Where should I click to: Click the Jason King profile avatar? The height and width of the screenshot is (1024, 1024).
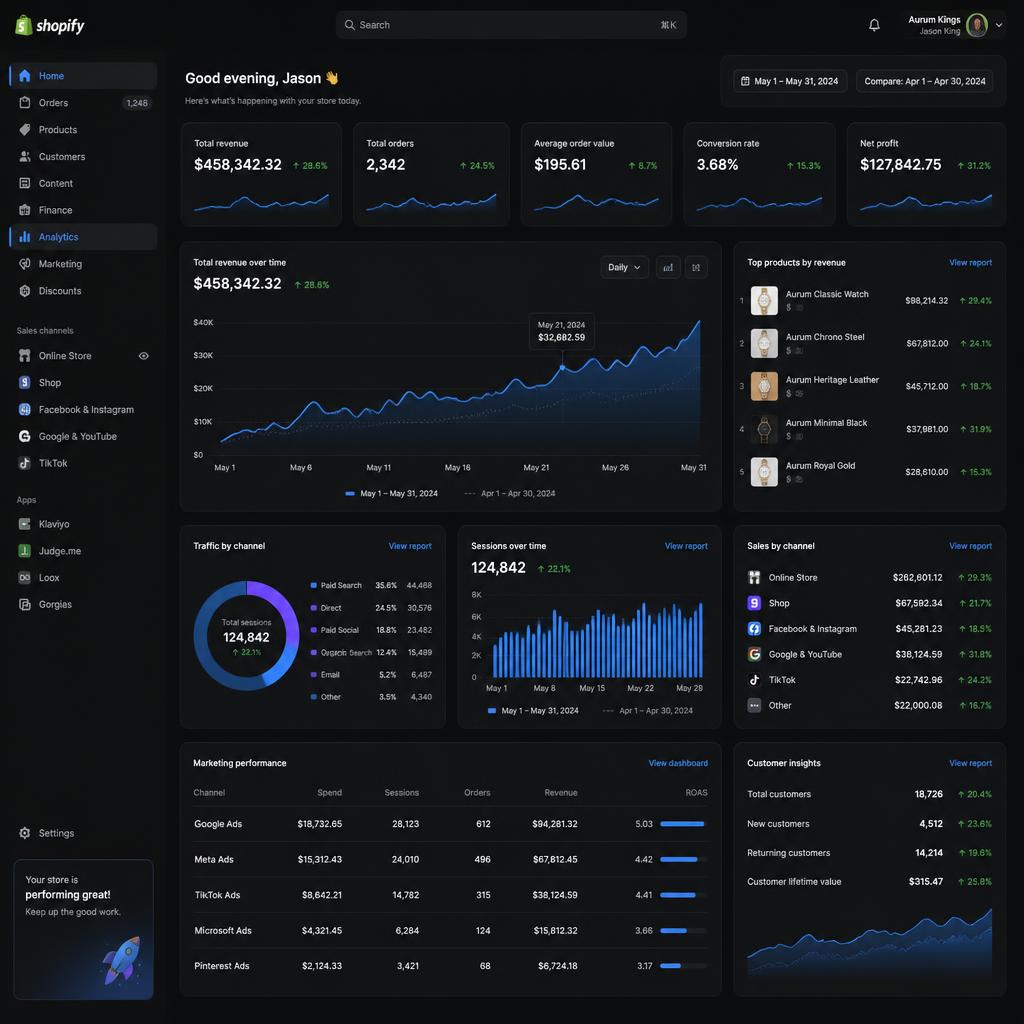tap(977, 25)
